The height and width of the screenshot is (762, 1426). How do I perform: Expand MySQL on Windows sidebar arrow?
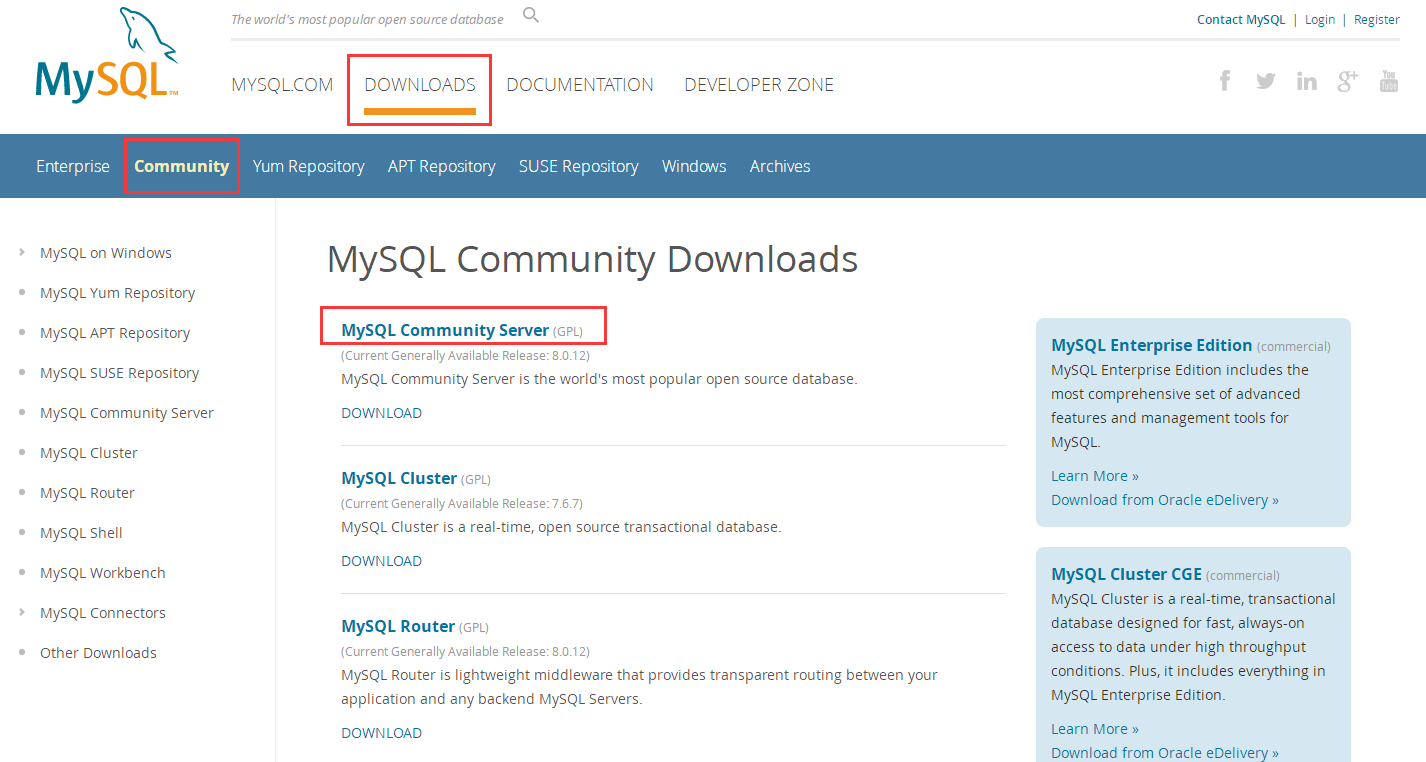coord(22,253)
